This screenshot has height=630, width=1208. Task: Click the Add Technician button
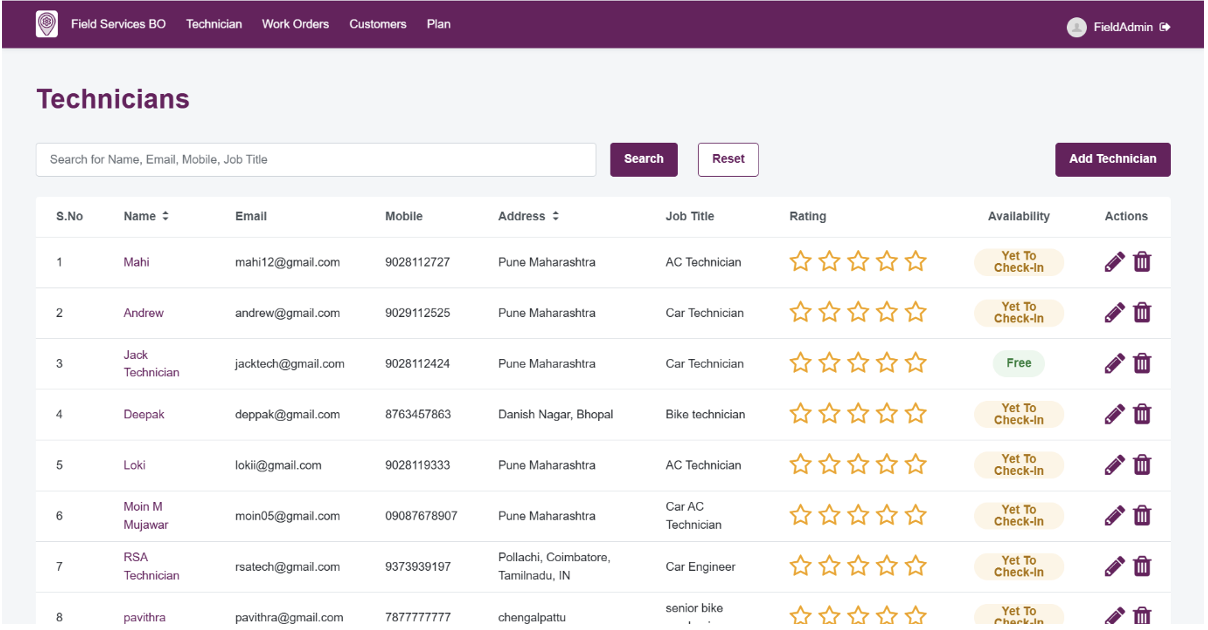click(x=1112, y=159)
